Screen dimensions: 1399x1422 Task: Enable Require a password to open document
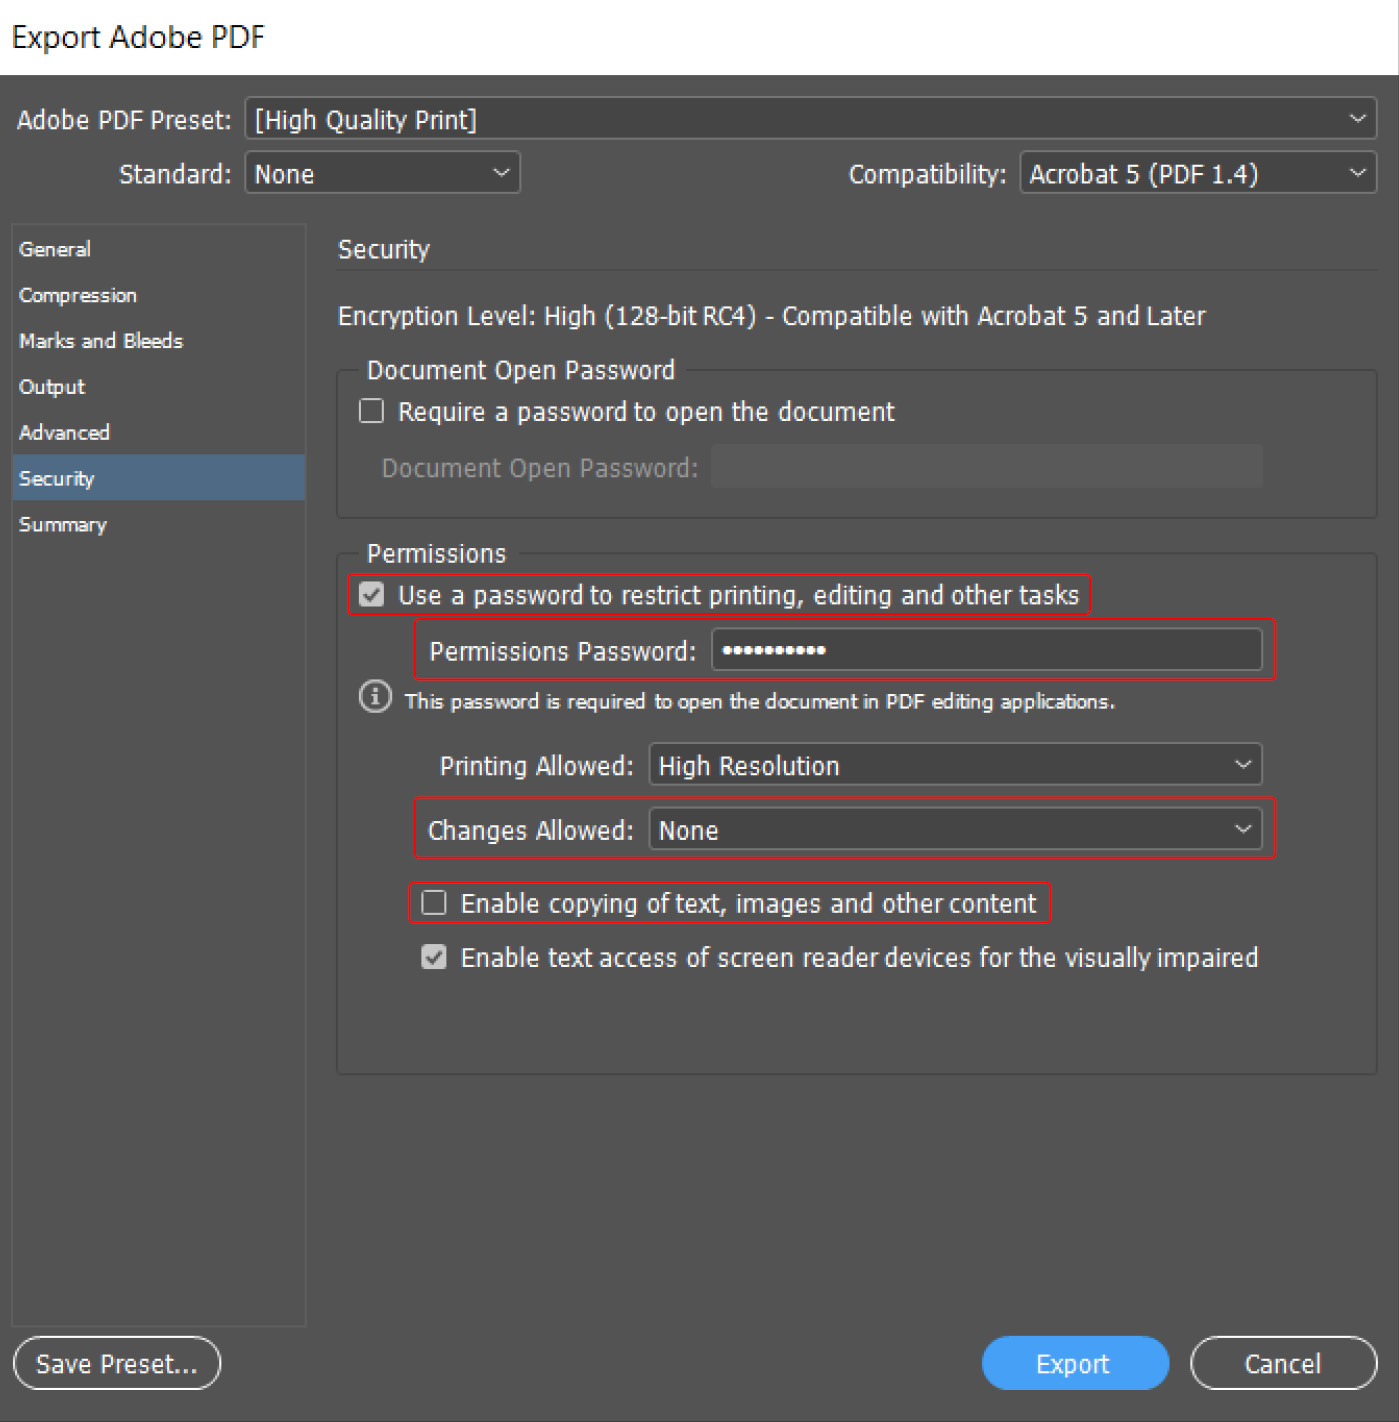(x=372, y=411)
